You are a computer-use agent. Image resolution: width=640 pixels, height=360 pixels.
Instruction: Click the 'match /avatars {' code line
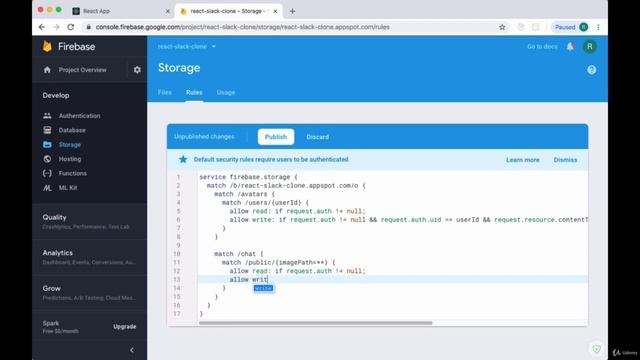pyautogui.click(x=244, y=194)
